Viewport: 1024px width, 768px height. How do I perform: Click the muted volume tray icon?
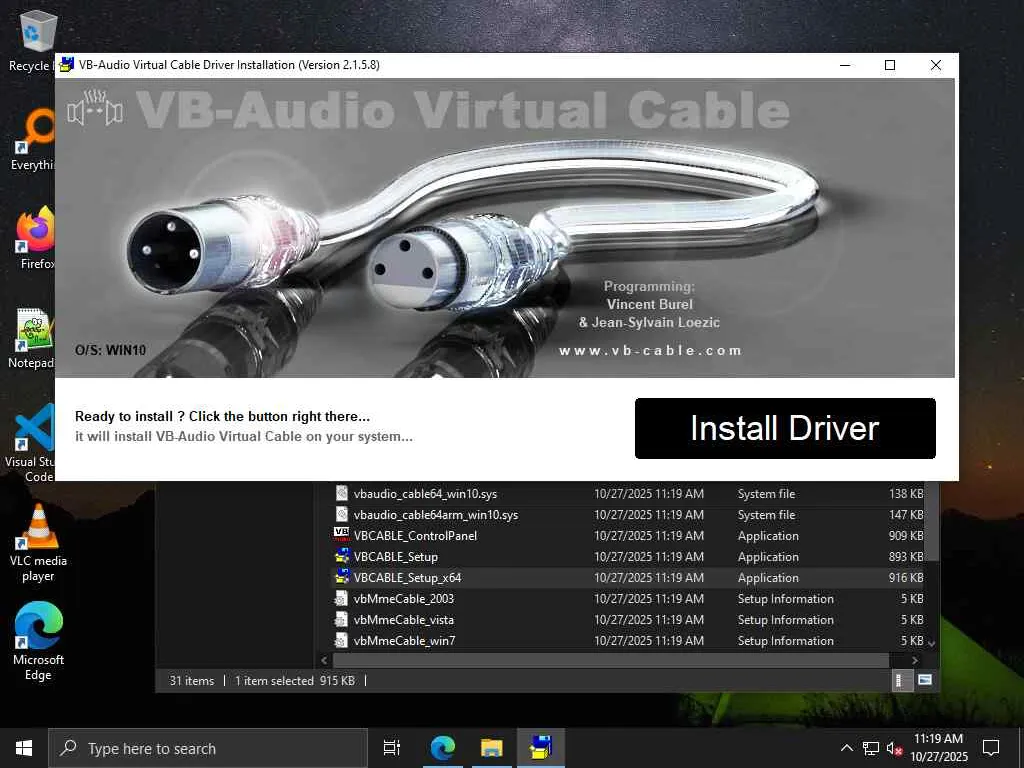point(894,748)
